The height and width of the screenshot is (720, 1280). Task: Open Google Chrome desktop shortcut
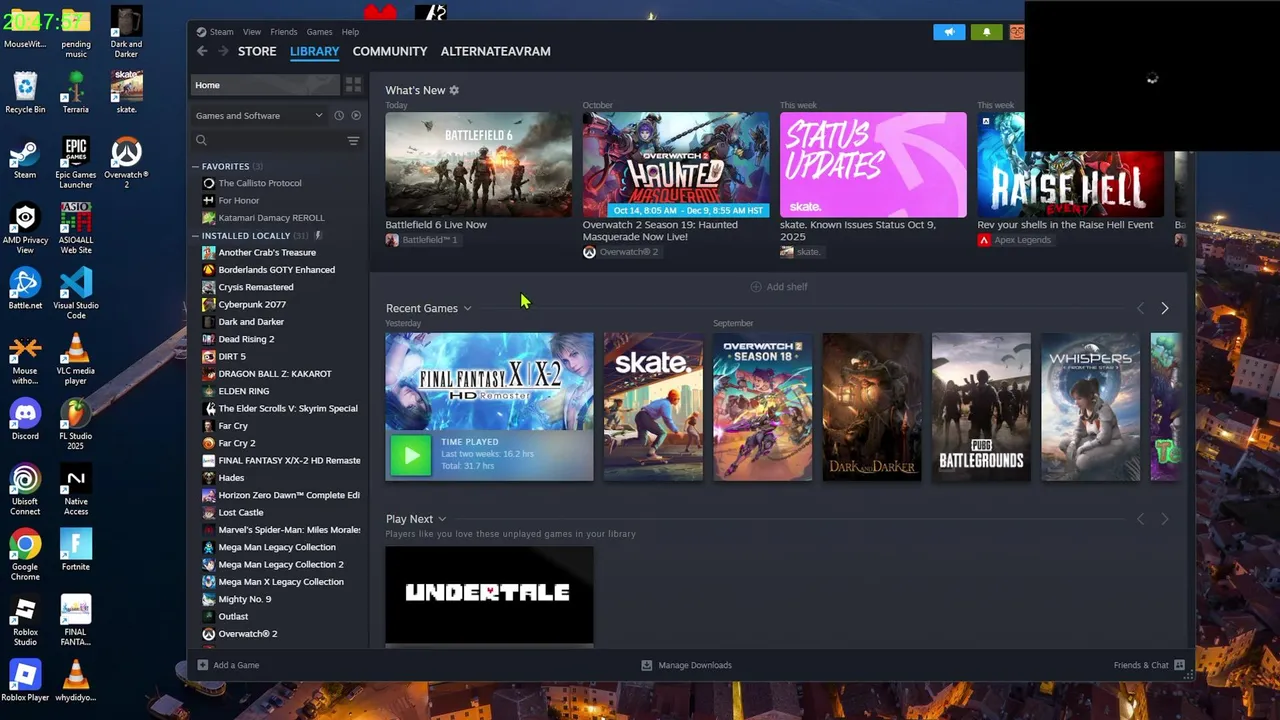pyautogui.click(x=25, y=555)
